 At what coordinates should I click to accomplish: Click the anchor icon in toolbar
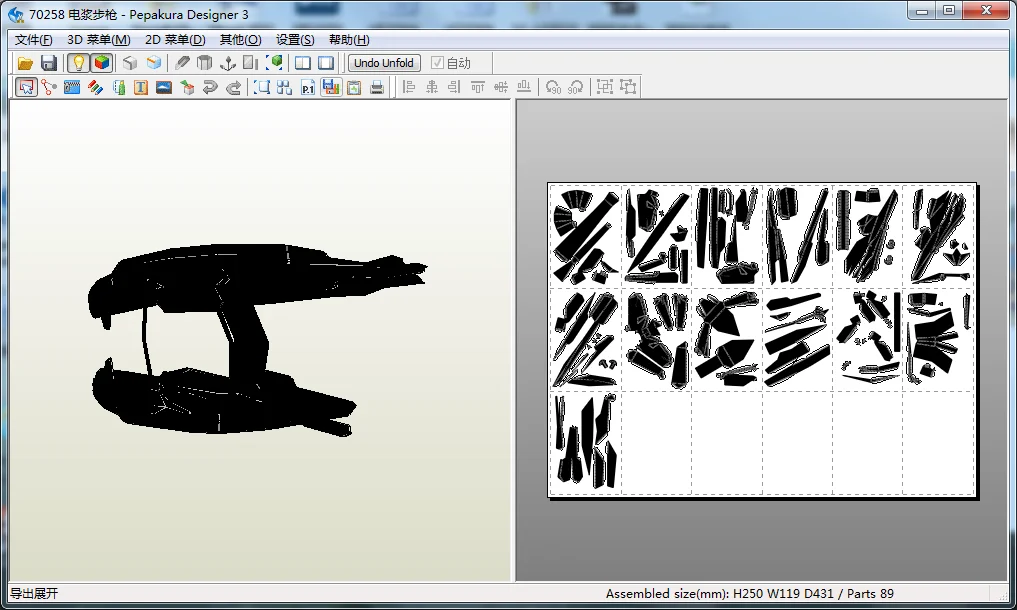(228, 63)
